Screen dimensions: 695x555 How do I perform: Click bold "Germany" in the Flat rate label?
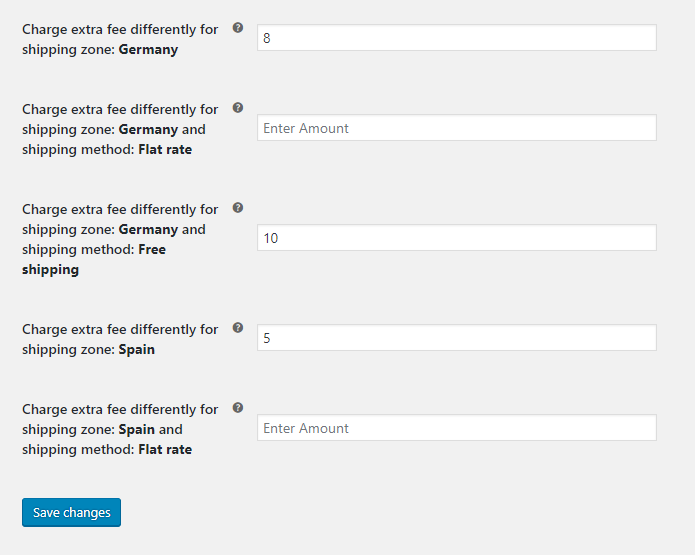[148, 130]
